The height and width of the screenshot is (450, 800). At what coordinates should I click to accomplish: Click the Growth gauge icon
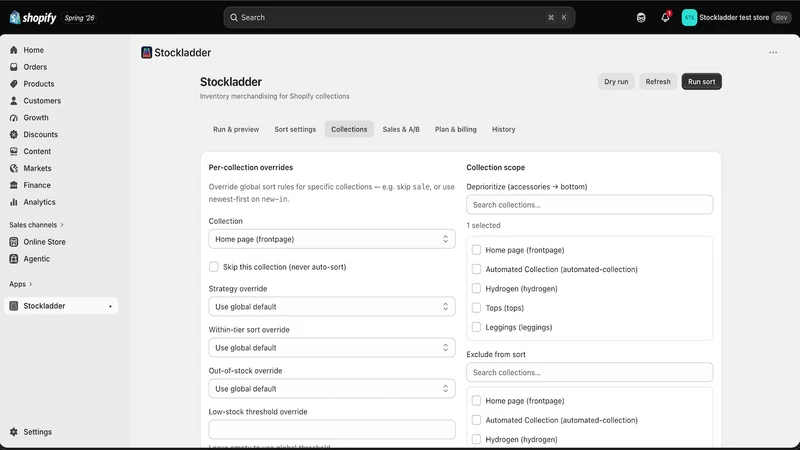[14, 117]
